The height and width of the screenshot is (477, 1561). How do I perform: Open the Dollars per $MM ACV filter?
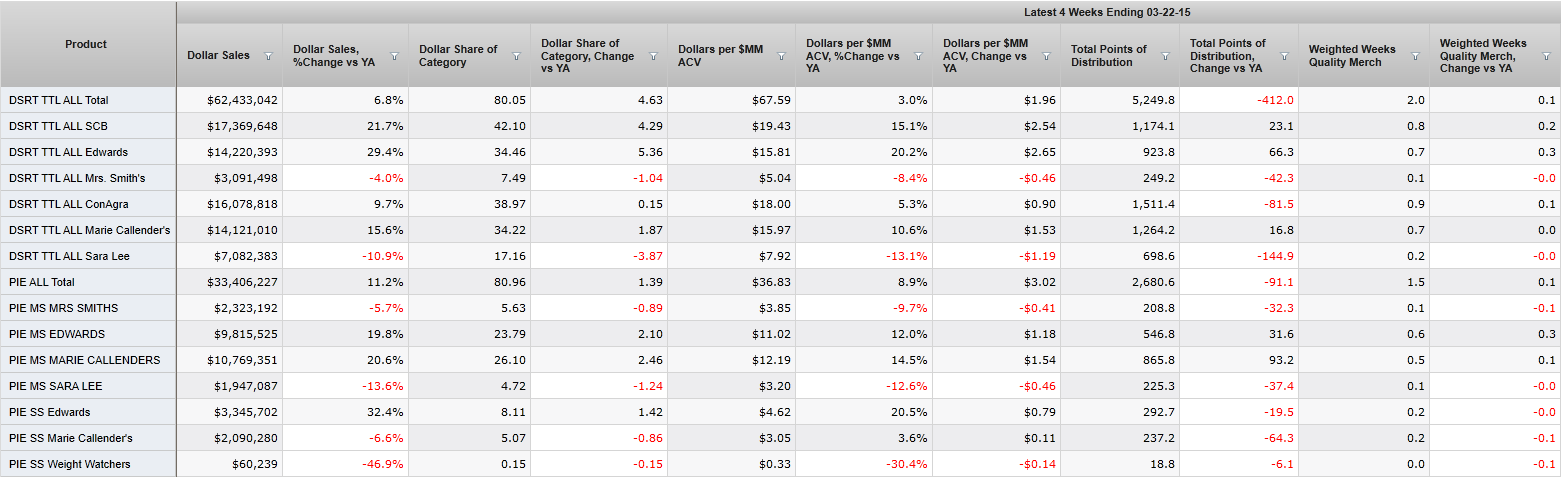(x=781, y=56)
